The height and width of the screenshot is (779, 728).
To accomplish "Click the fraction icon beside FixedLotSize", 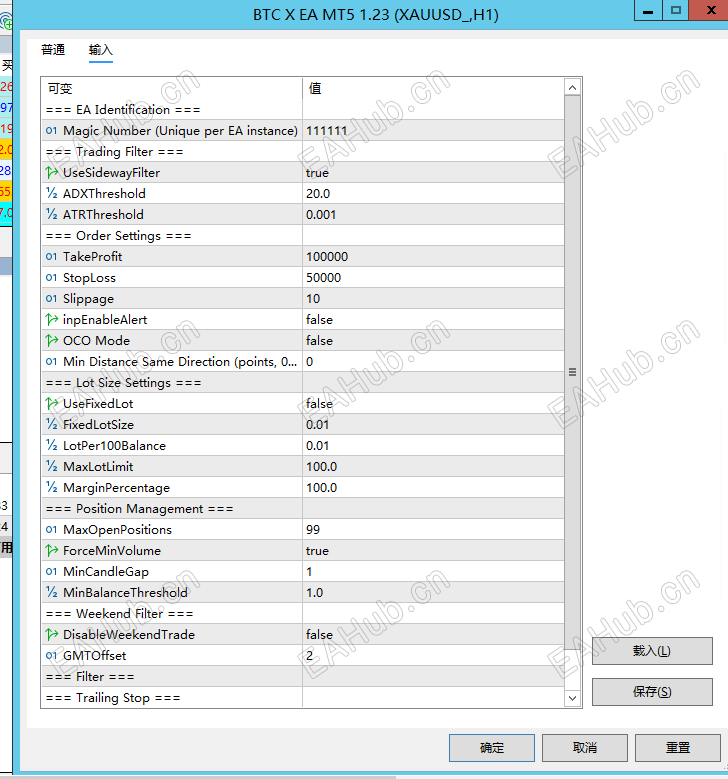I will (x=51, y=425).
